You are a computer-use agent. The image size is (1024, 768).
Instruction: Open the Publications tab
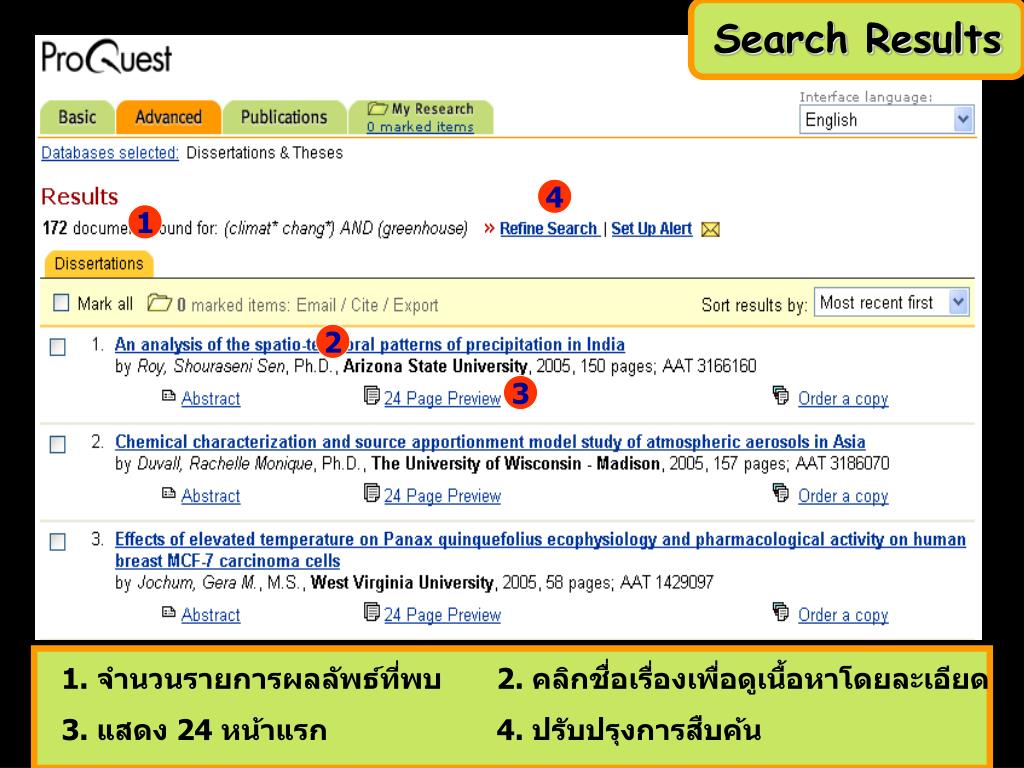click(284, 118)
